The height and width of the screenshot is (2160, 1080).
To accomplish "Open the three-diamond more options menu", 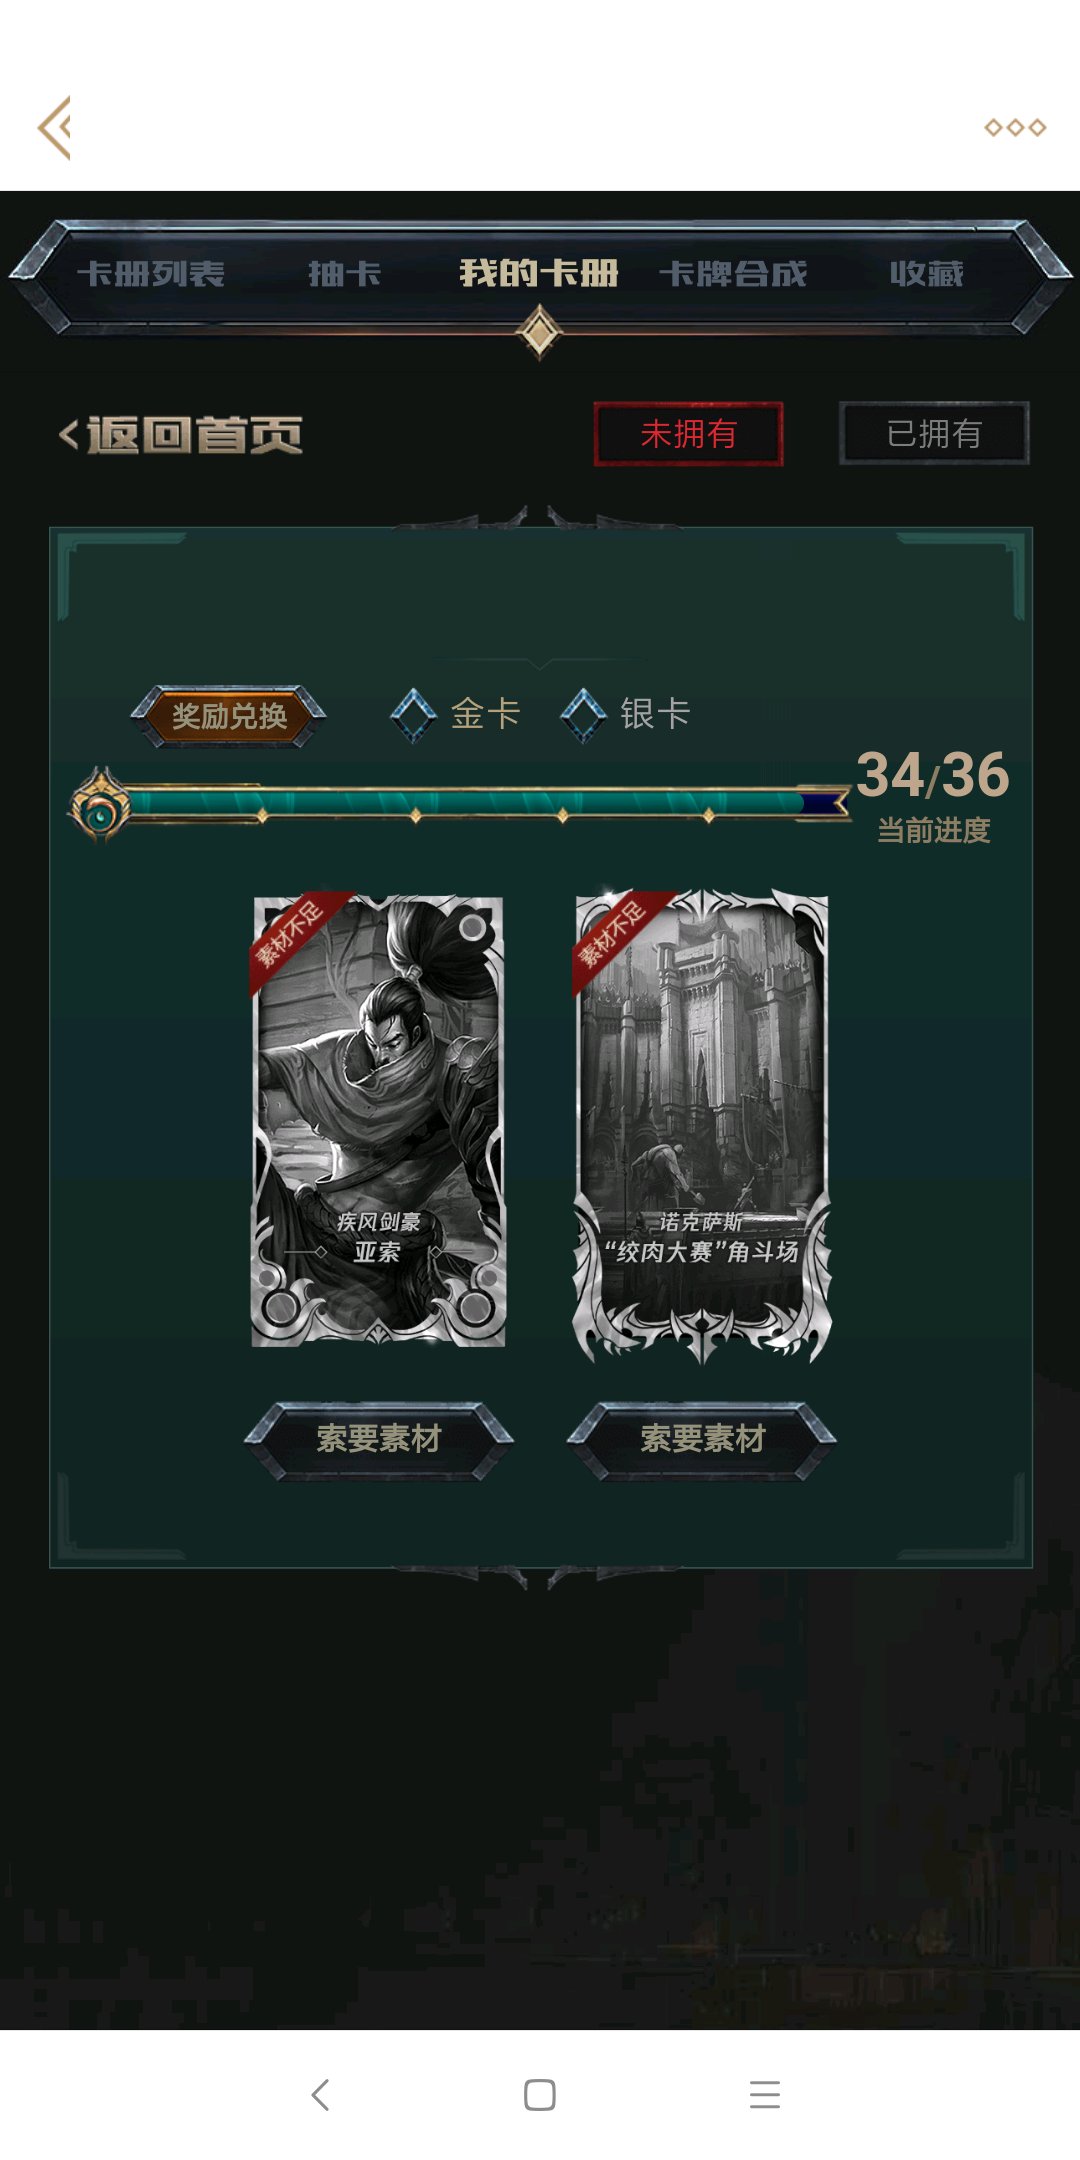I will click(1015, 127).
